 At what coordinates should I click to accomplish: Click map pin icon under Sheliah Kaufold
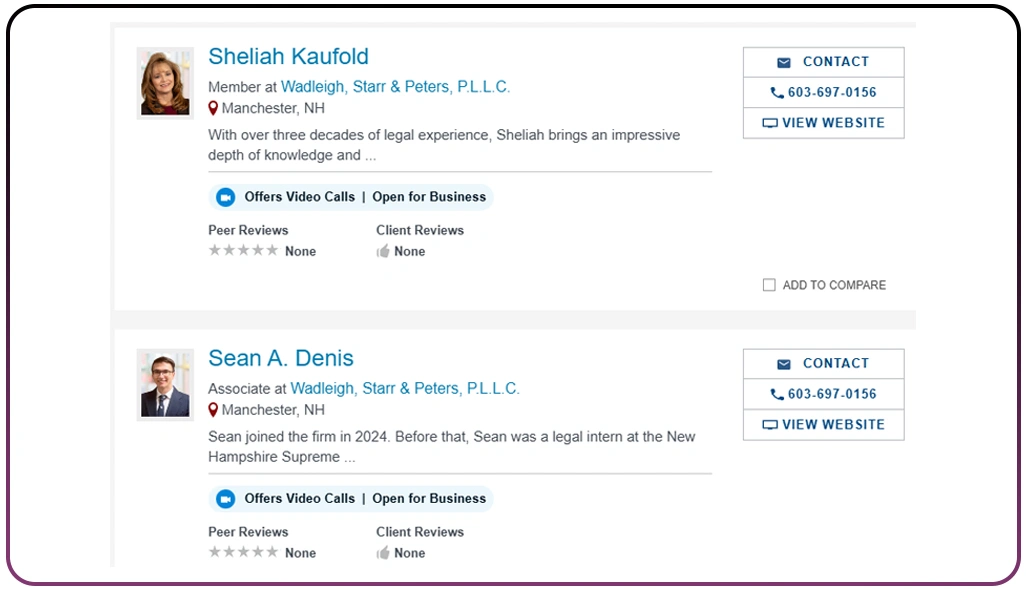pos(213,108)
